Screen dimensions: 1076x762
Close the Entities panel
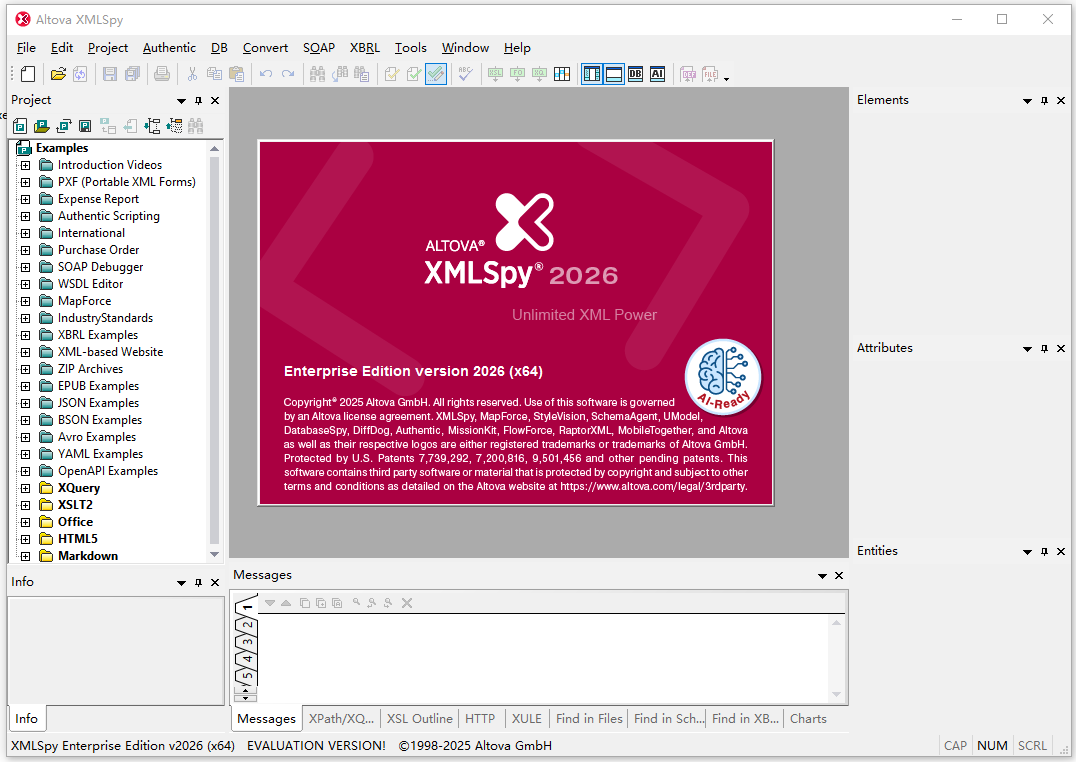1061,552
